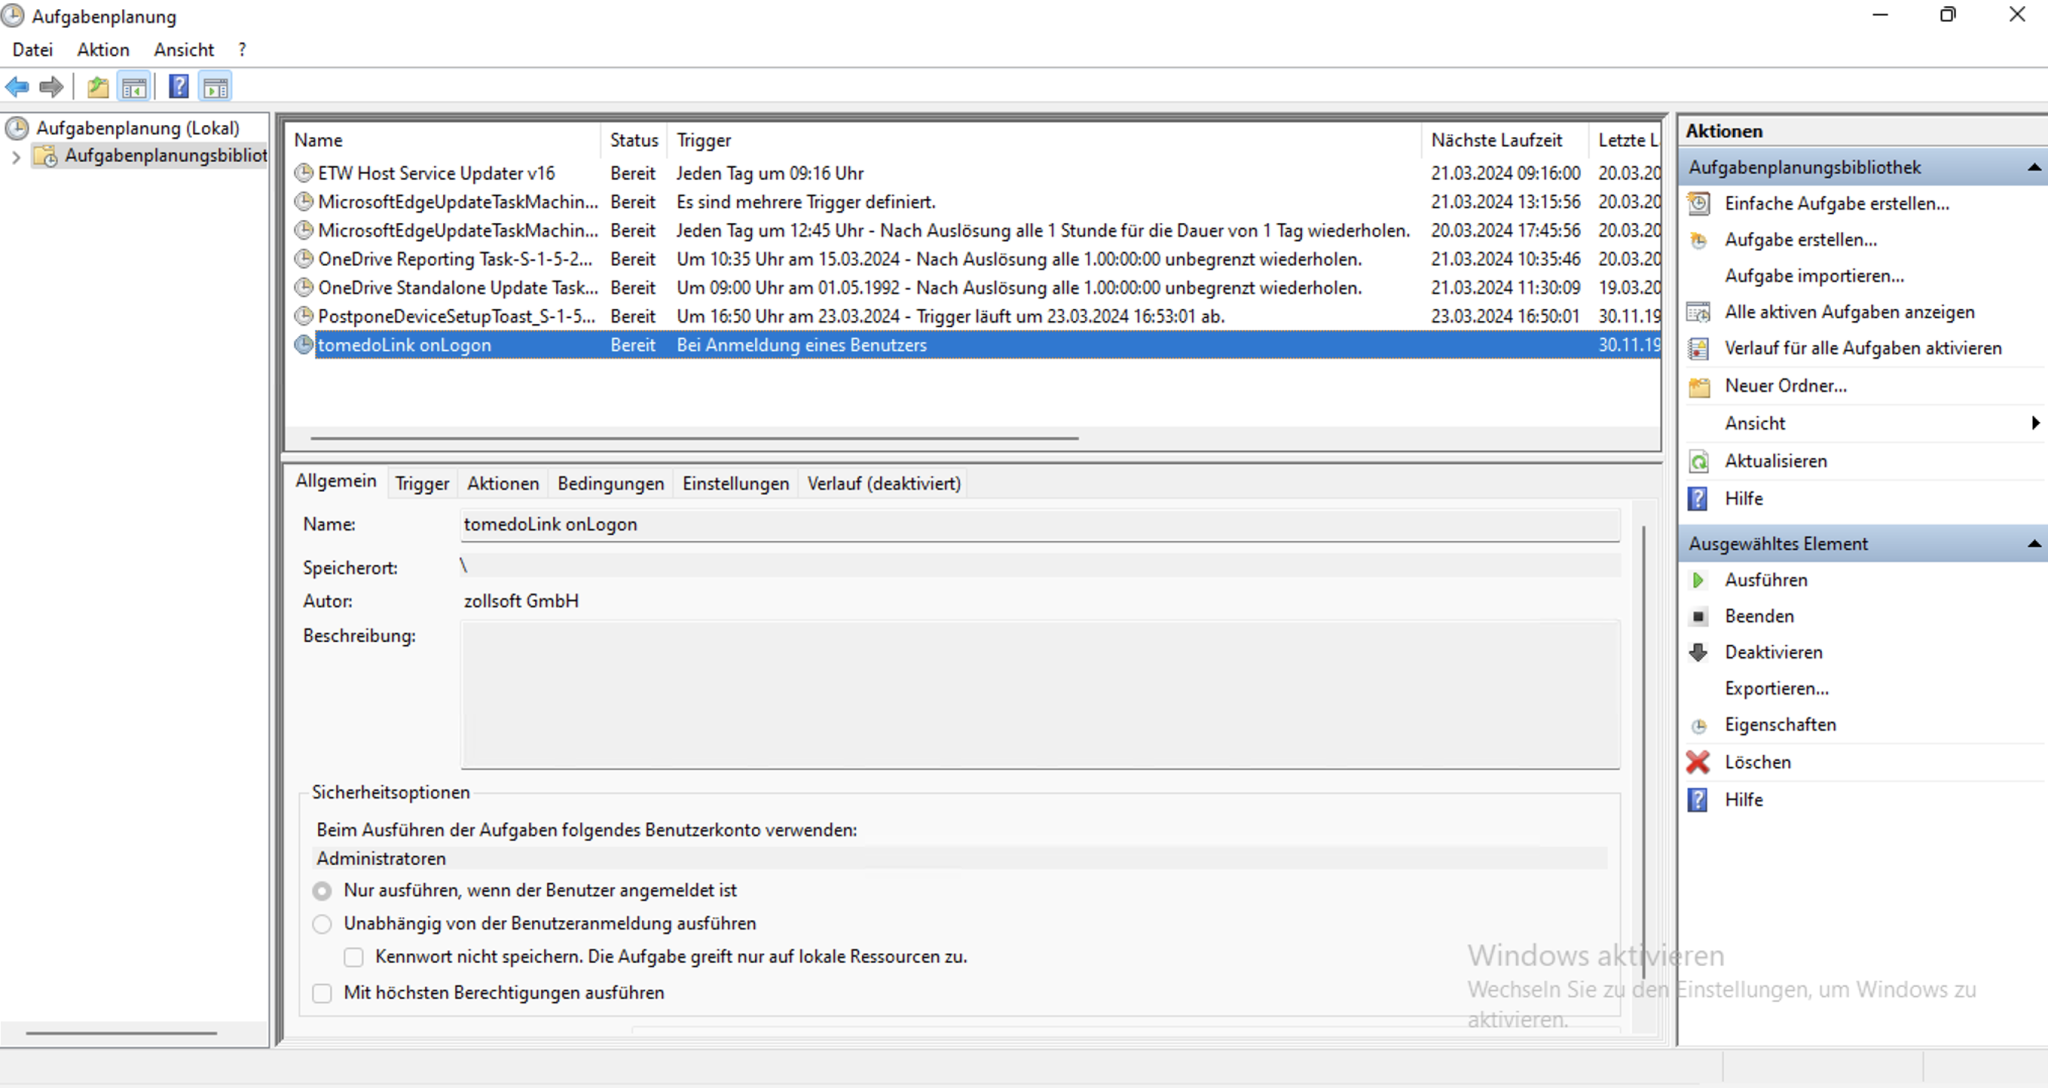2048x1088 pixels.
Task: Open the Aktion menu
Action: 103,50
